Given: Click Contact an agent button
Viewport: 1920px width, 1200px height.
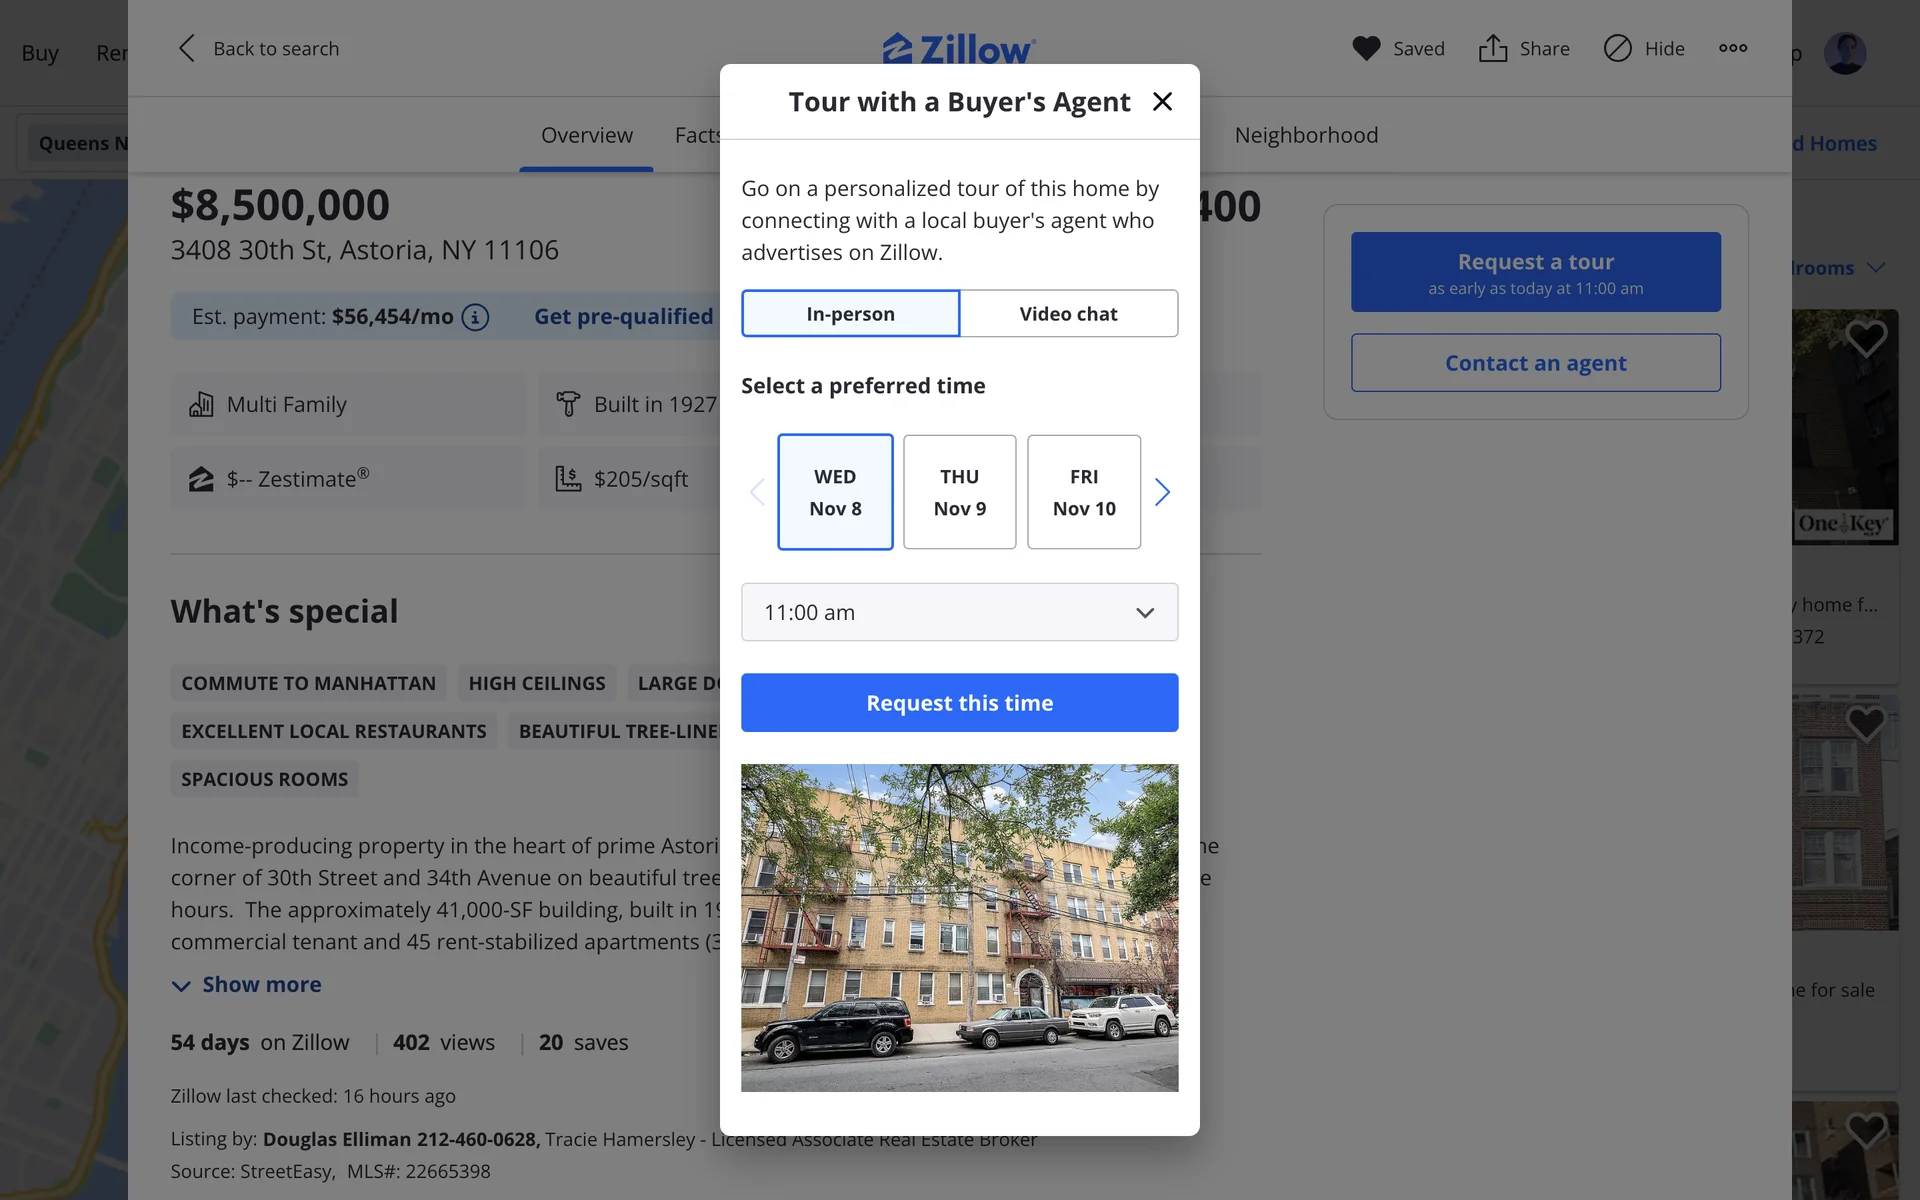Looking at the screenshot, I should coord(1535,363).
